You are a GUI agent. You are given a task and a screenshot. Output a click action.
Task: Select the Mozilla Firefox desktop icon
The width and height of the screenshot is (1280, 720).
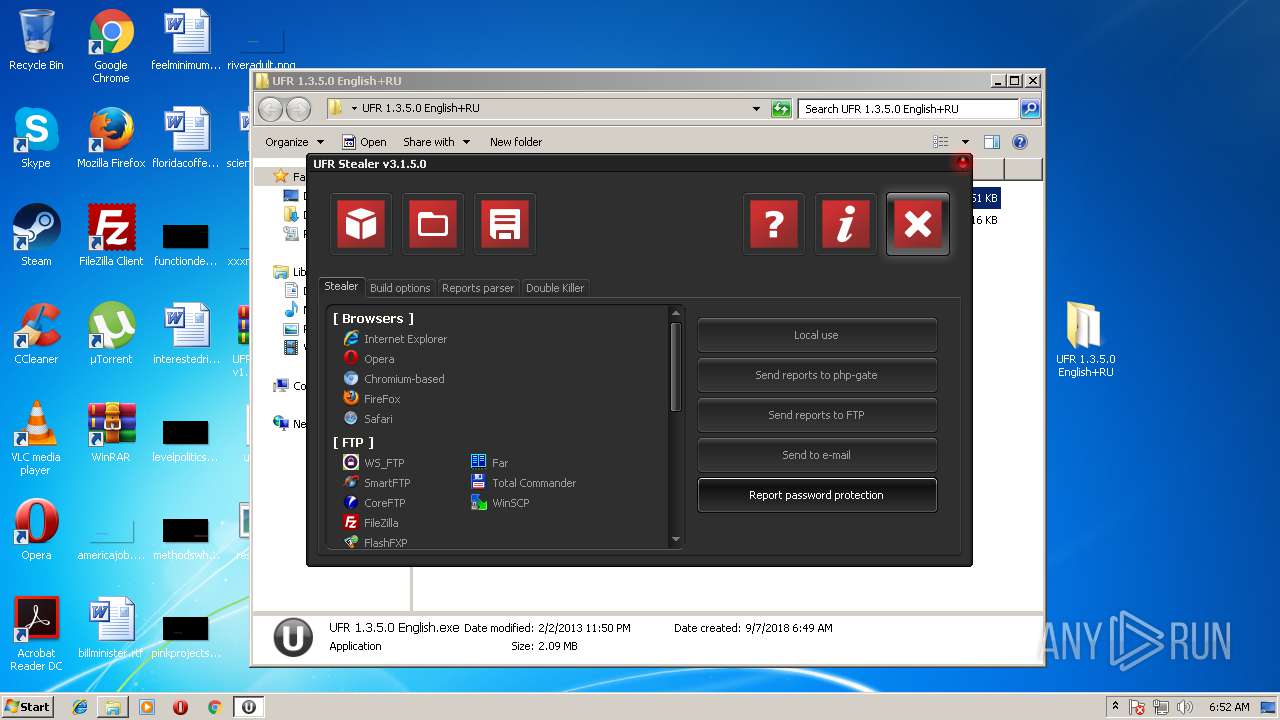[111, 139]
